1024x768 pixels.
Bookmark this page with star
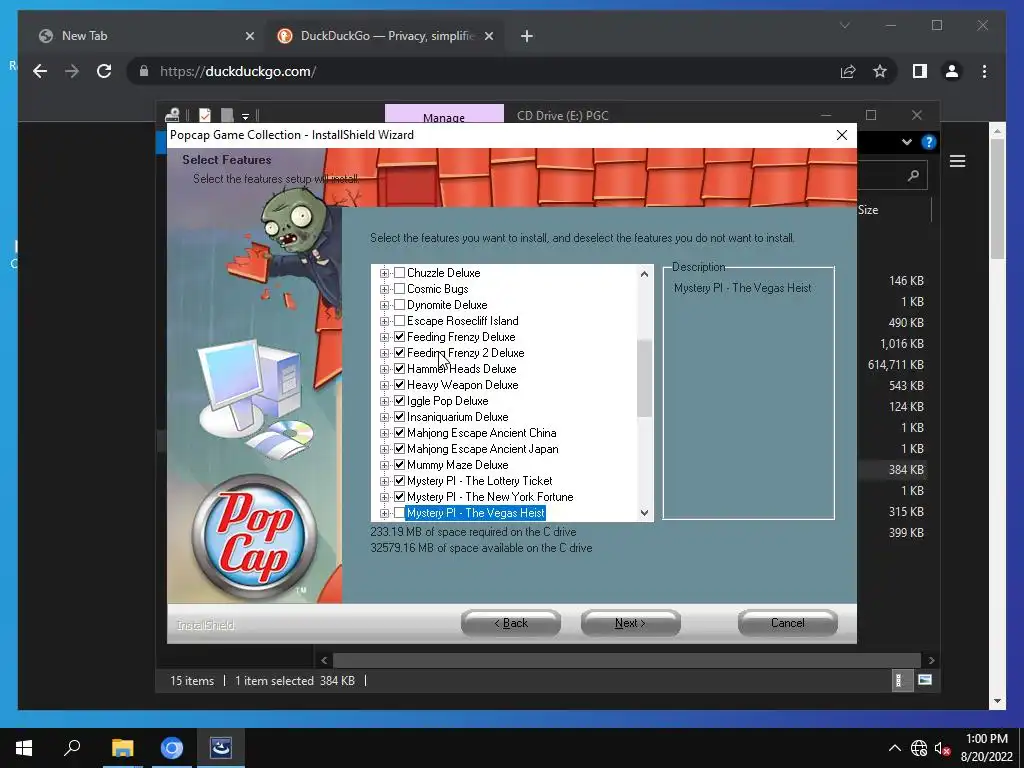tap(880, 71)
